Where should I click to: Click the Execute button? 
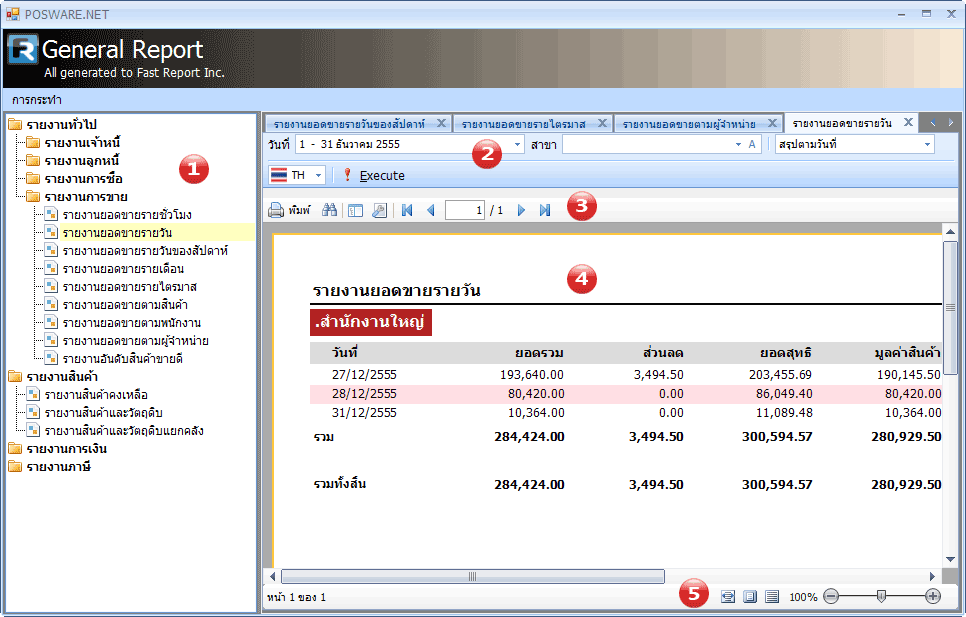(x=373, y=175)
